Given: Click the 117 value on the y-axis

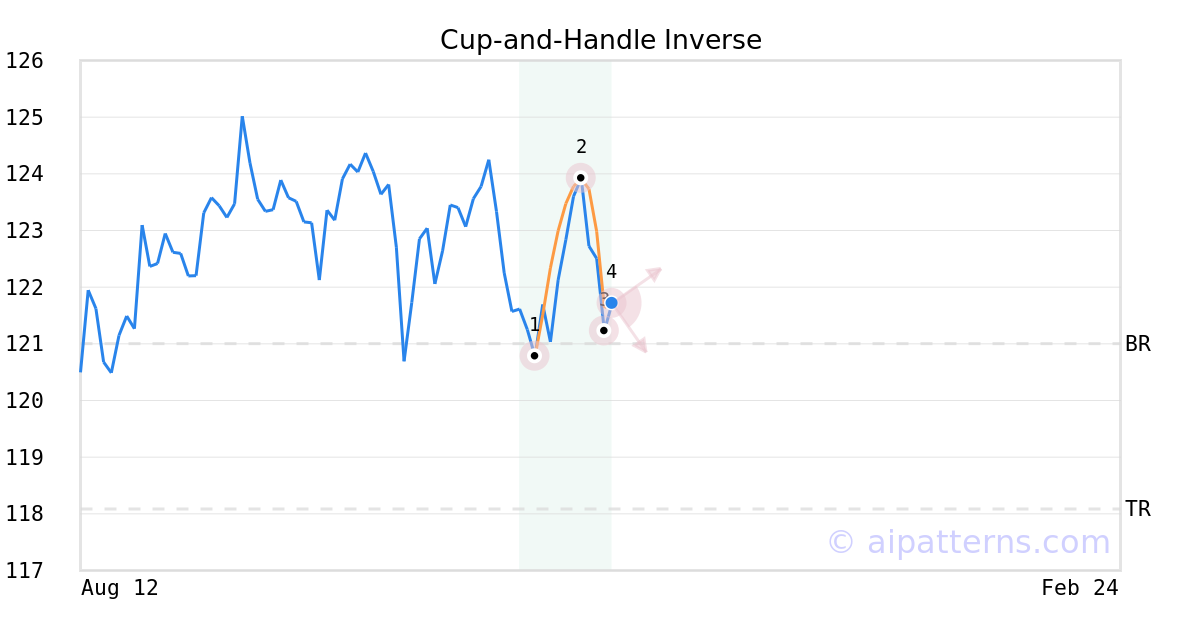Looking at the screenshot, I should tap(24, 570).
